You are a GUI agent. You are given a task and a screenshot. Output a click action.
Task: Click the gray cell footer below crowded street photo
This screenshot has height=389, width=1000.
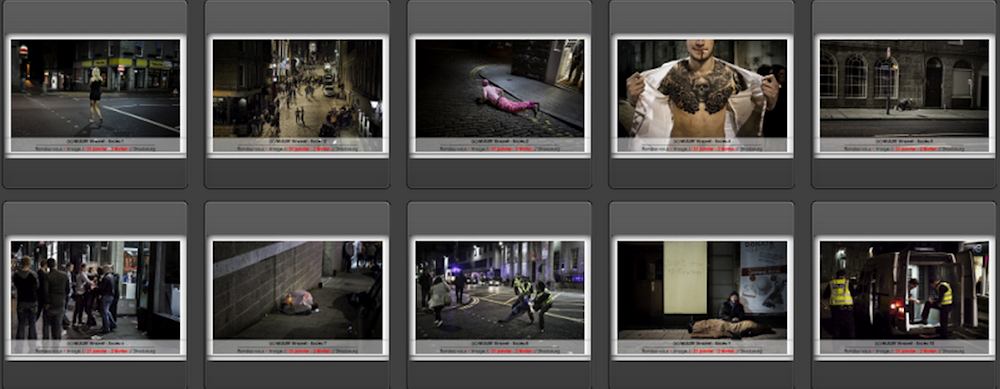pyautogui.click(x=297, y=173)
